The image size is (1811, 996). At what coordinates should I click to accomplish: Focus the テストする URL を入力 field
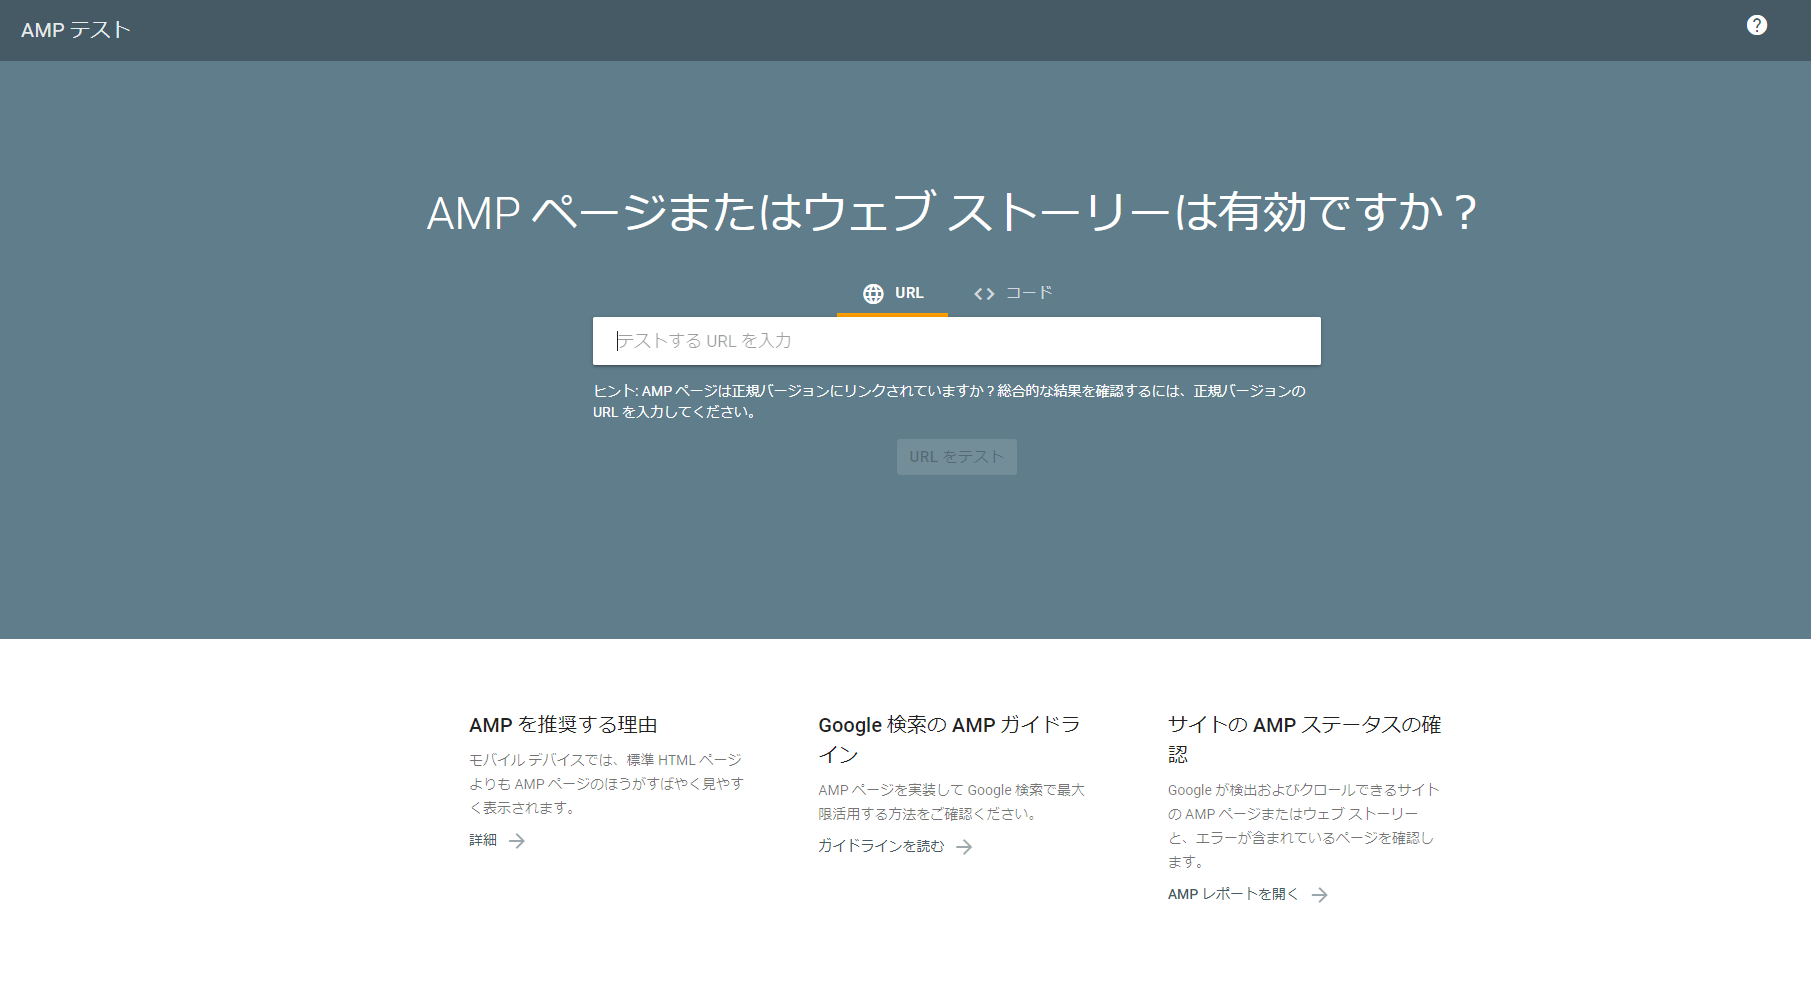(957, 341)
